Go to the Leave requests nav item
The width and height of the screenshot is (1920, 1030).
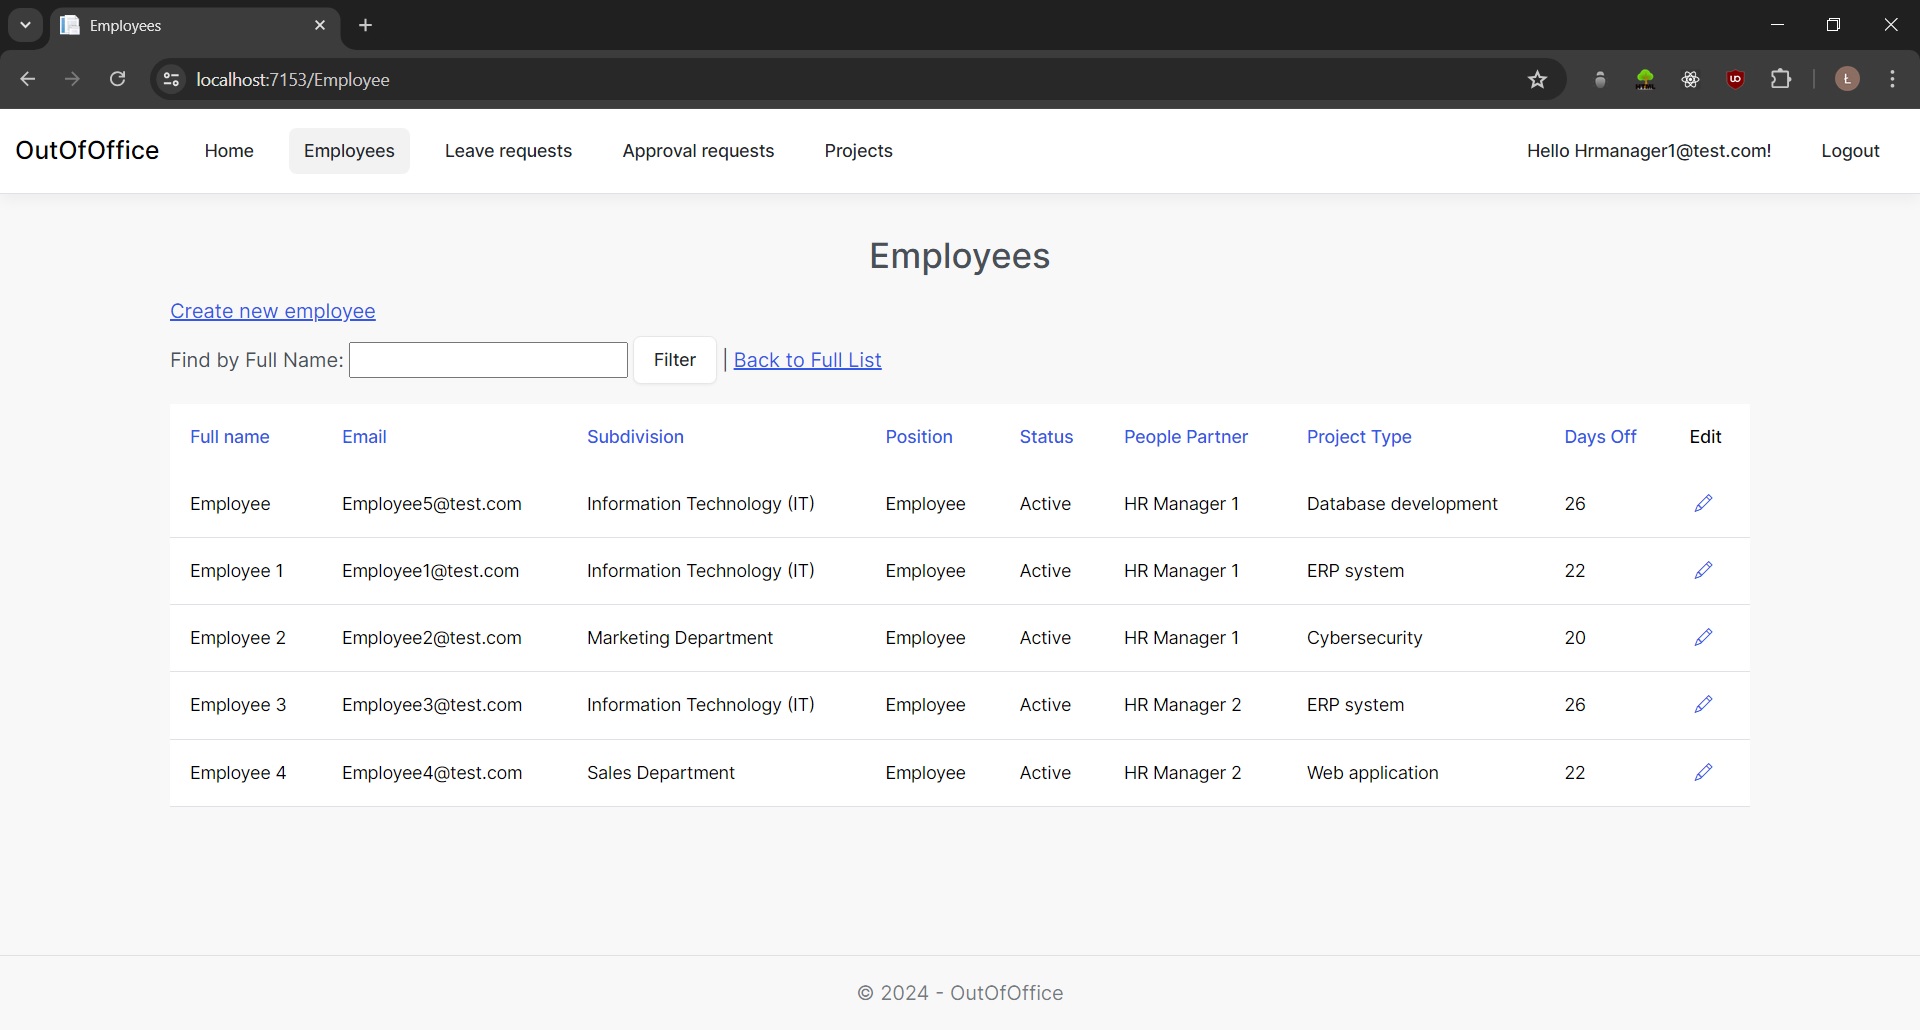tap(508, 151)
